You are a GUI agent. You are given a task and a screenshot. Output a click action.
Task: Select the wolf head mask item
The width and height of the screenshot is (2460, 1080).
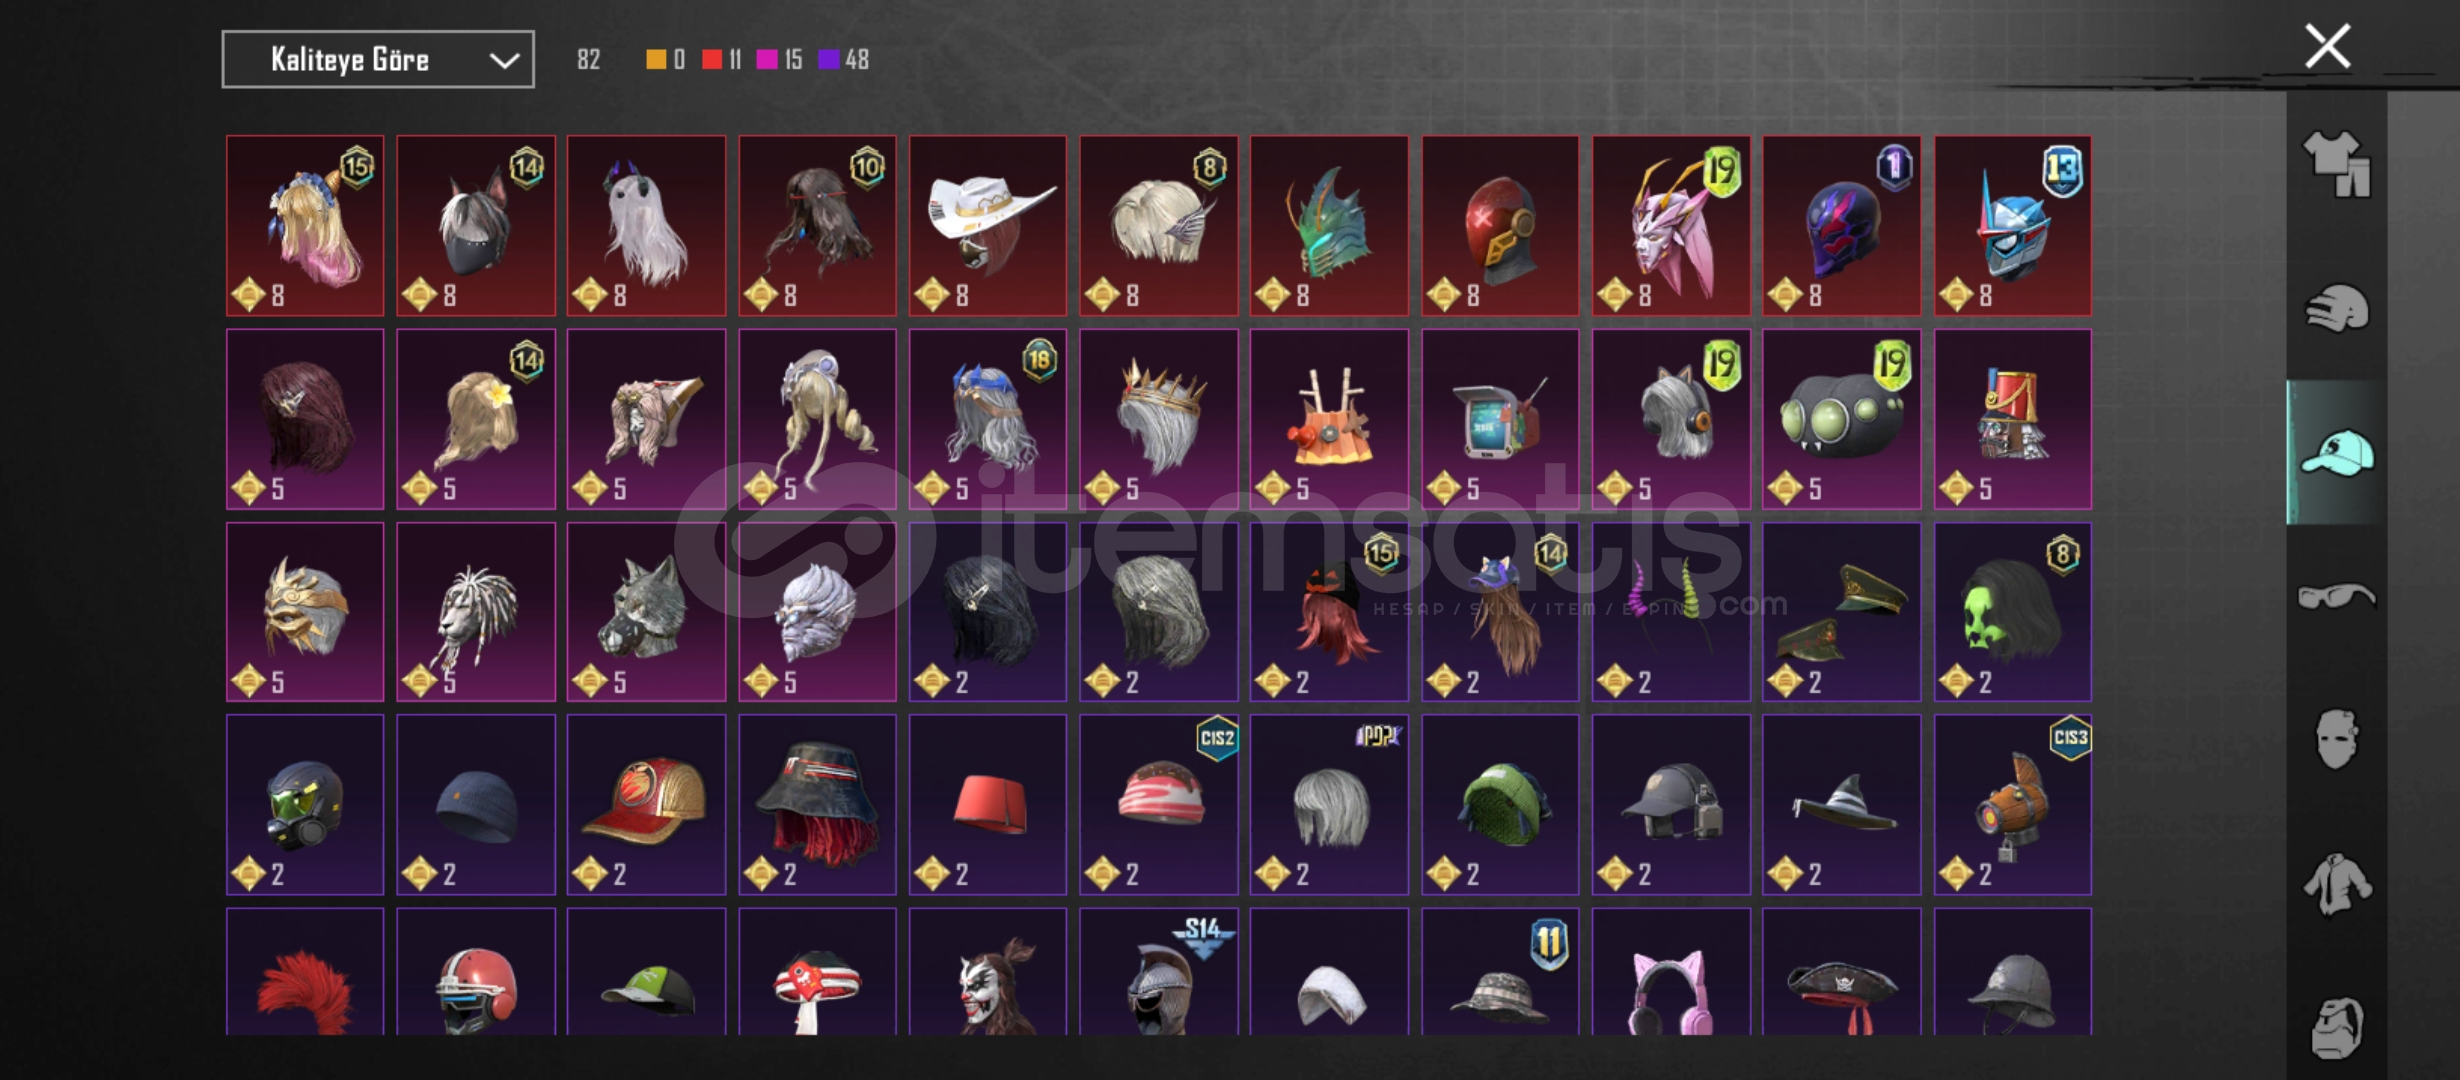(646, 612)
